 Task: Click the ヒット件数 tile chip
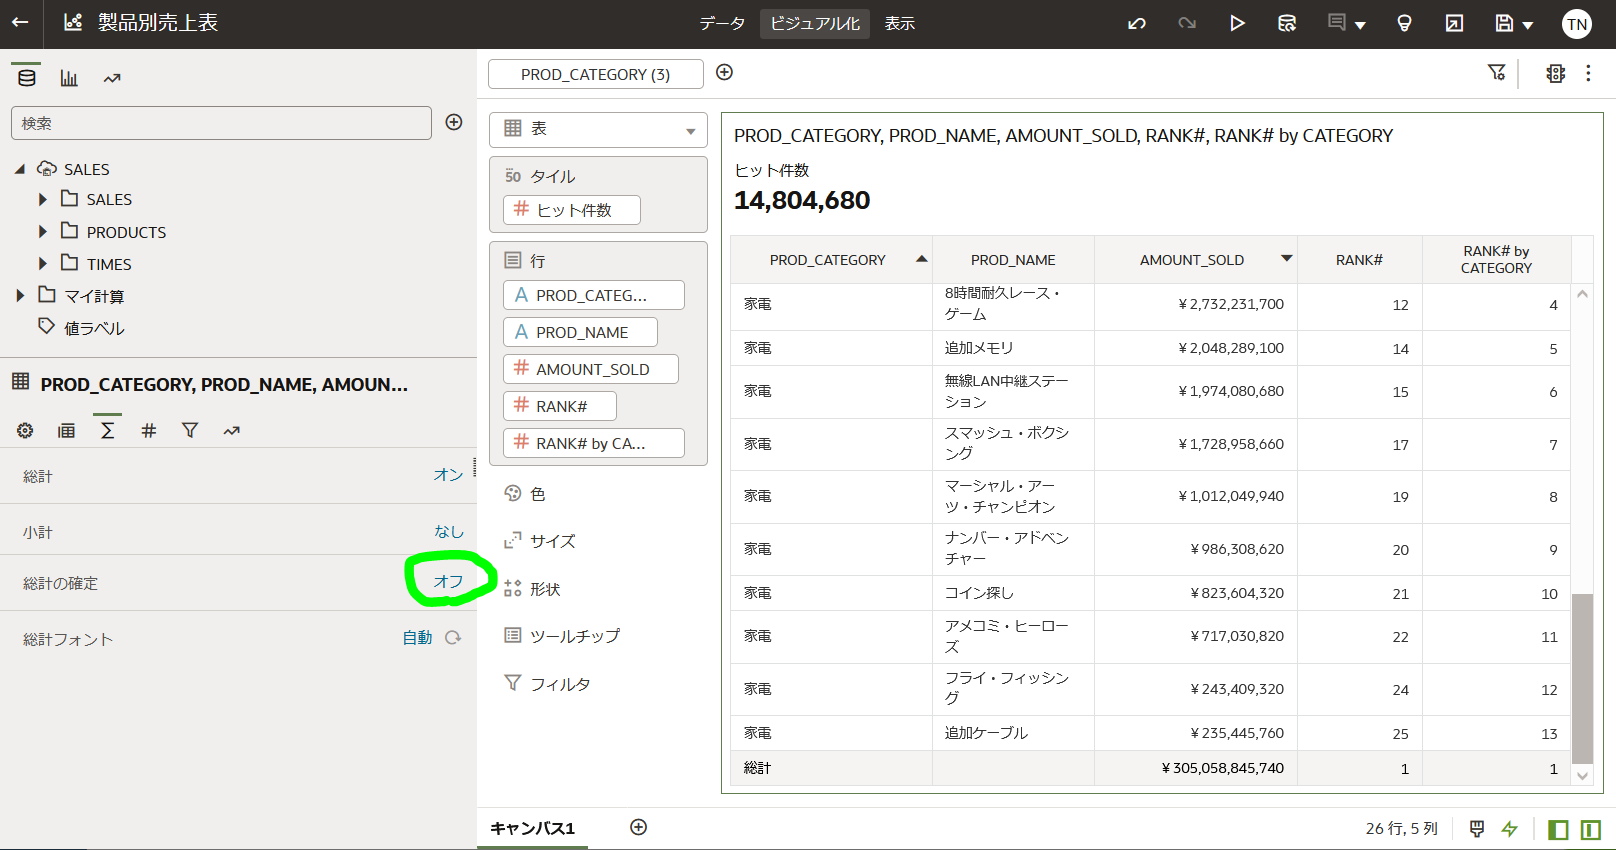click(x=572, y=210)
